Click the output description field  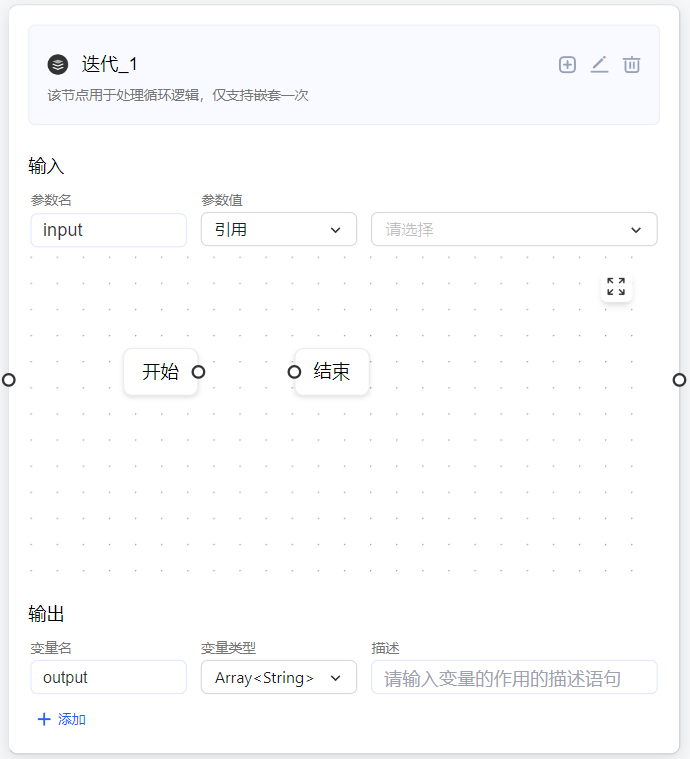tap(514, 677)
